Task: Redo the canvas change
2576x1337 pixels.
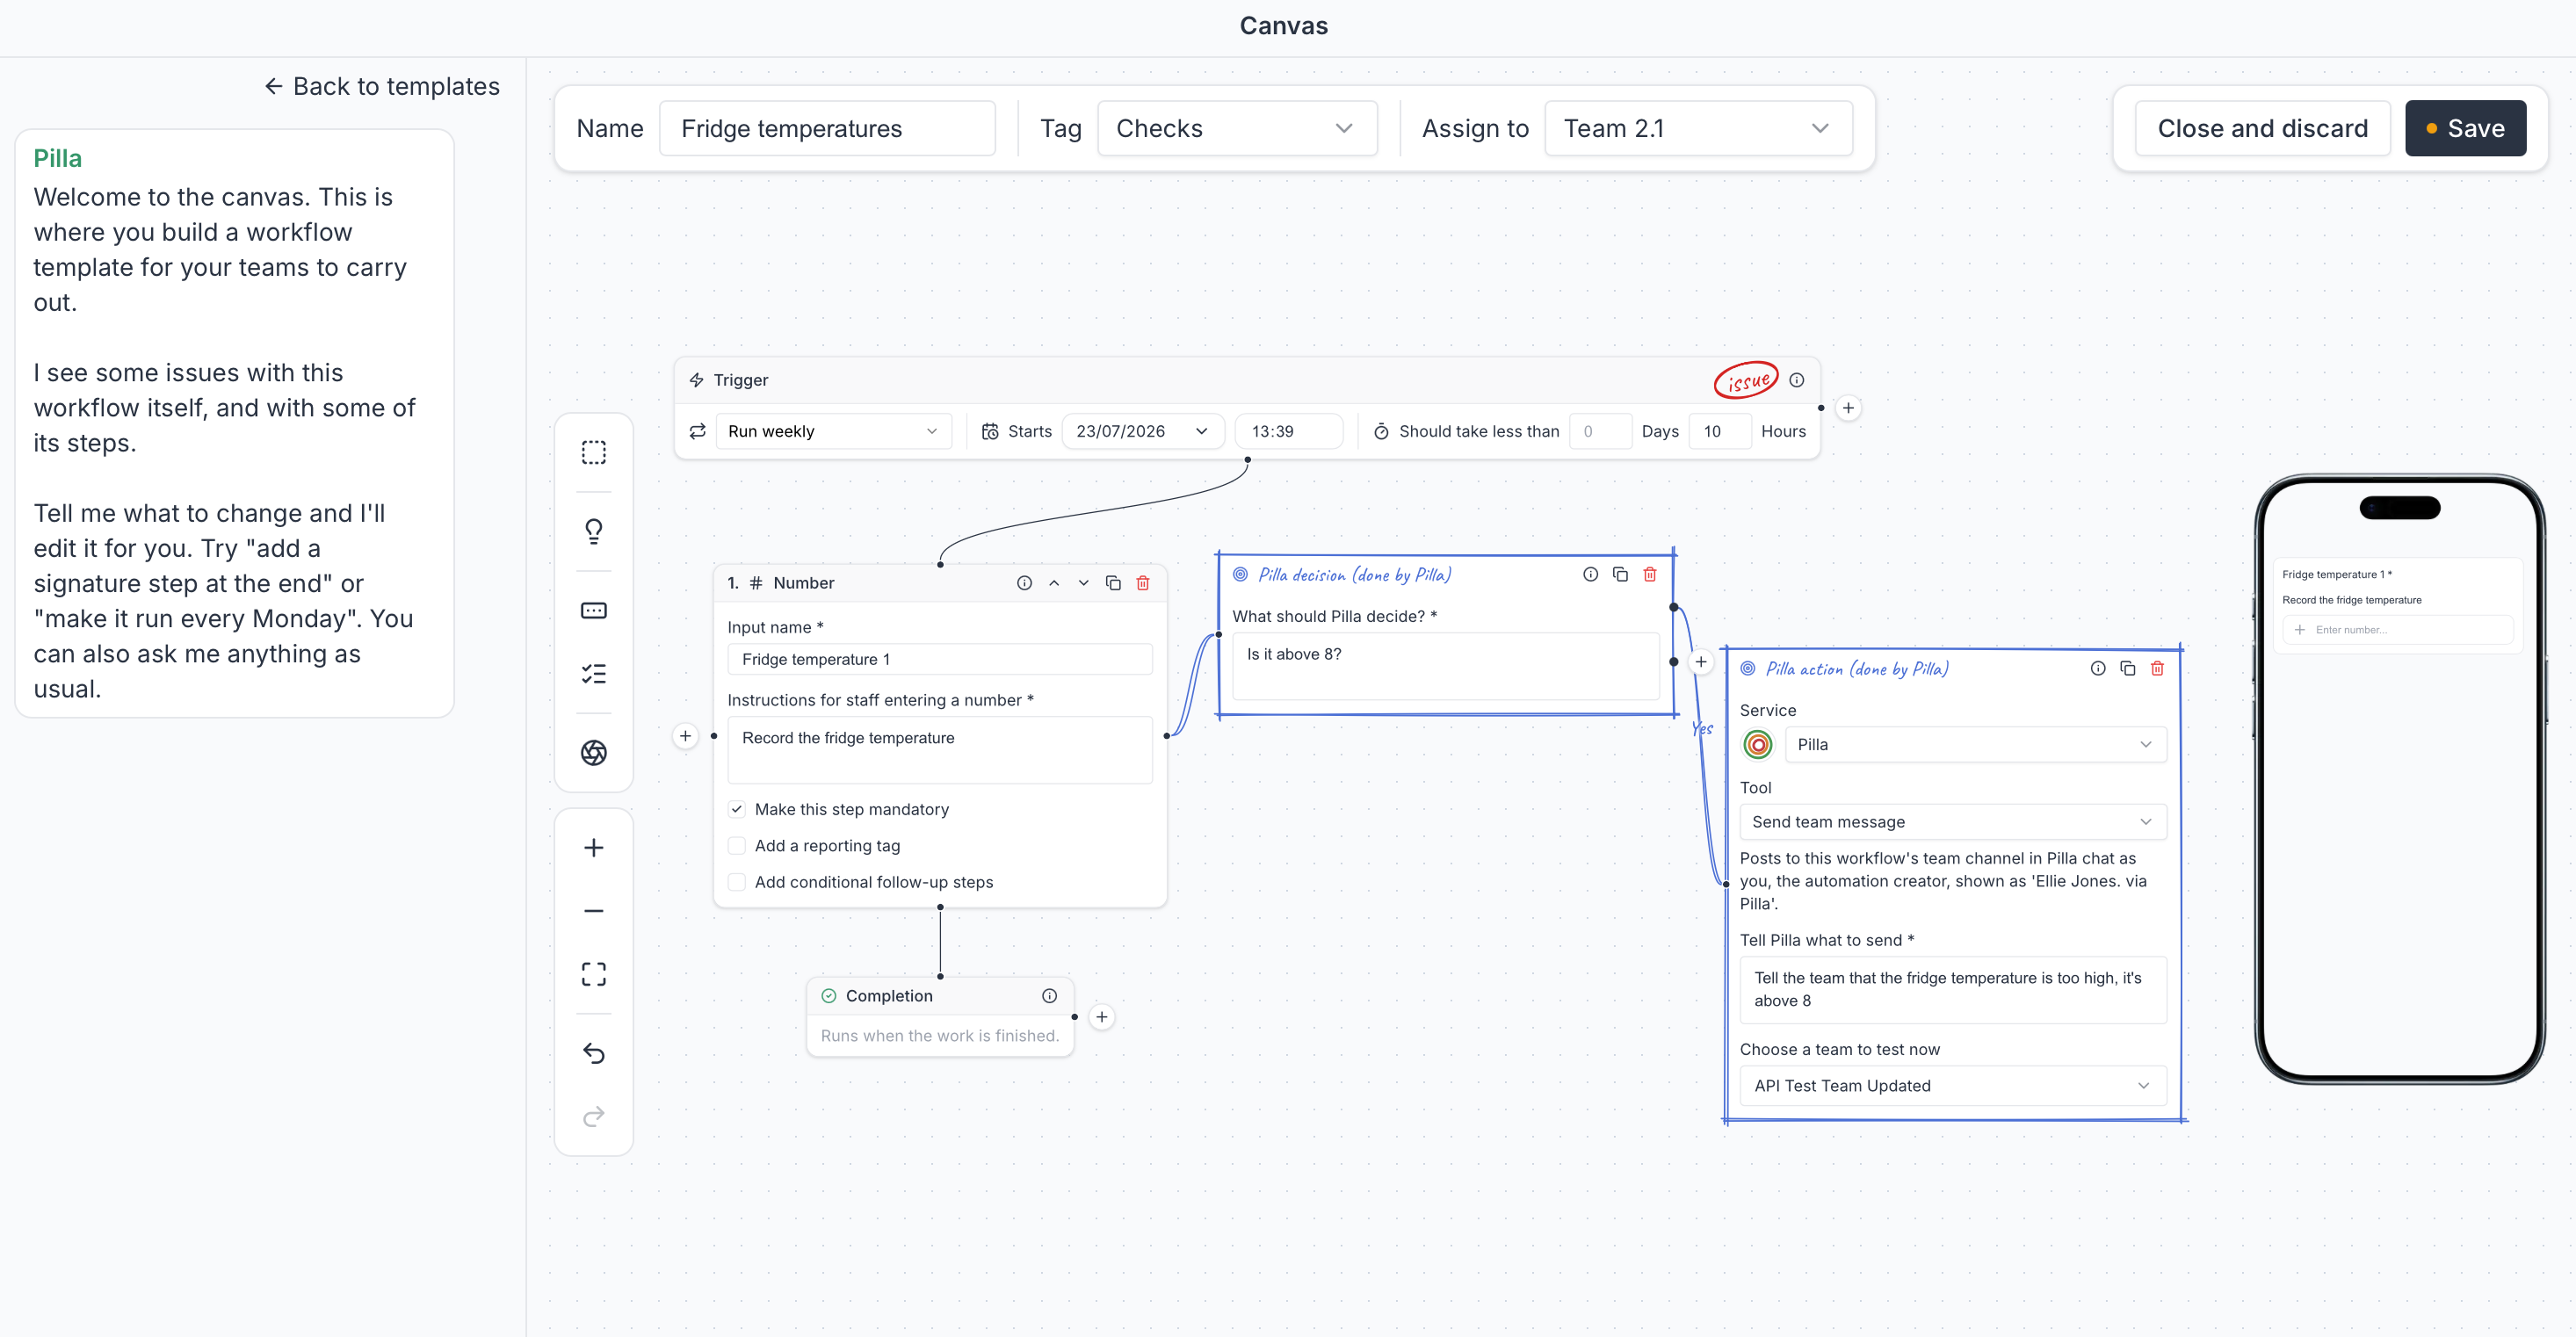Action: tap(594, 1116)
